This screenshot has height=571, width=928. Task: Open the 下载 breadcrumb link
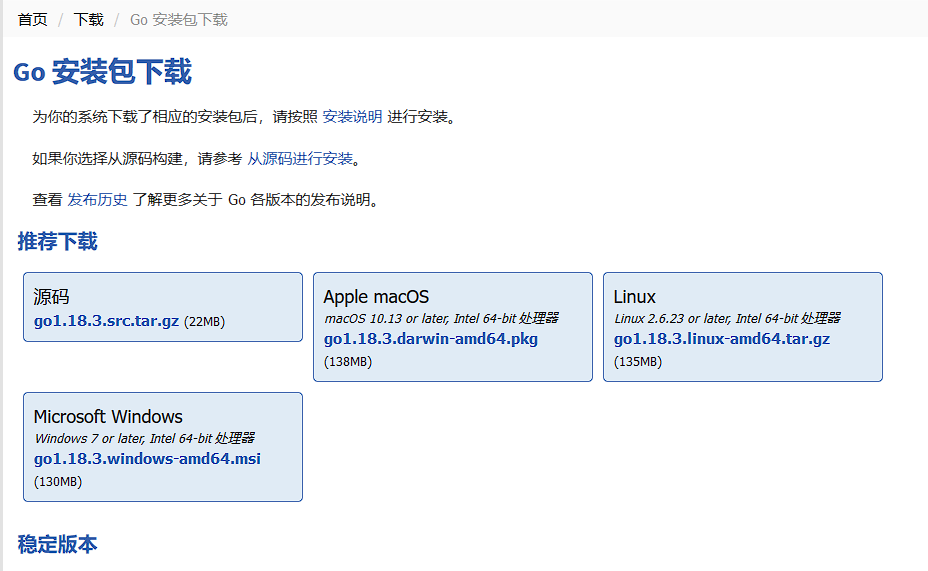pyautogui.click(x=88, y=20)
